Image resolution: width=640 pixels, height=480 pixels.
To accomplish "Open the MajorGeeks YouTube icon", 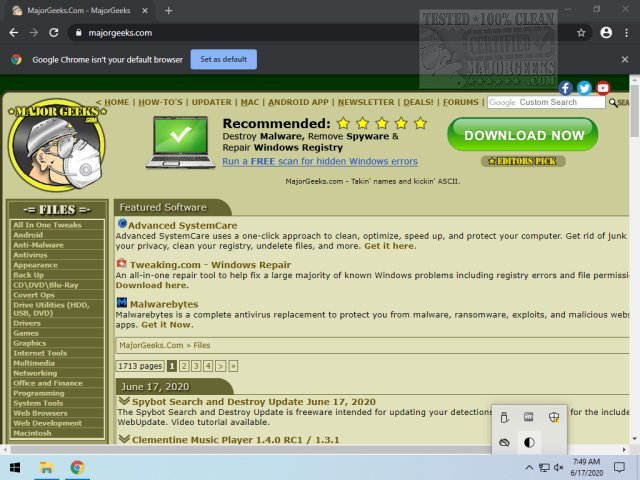I will click(603, 88).
